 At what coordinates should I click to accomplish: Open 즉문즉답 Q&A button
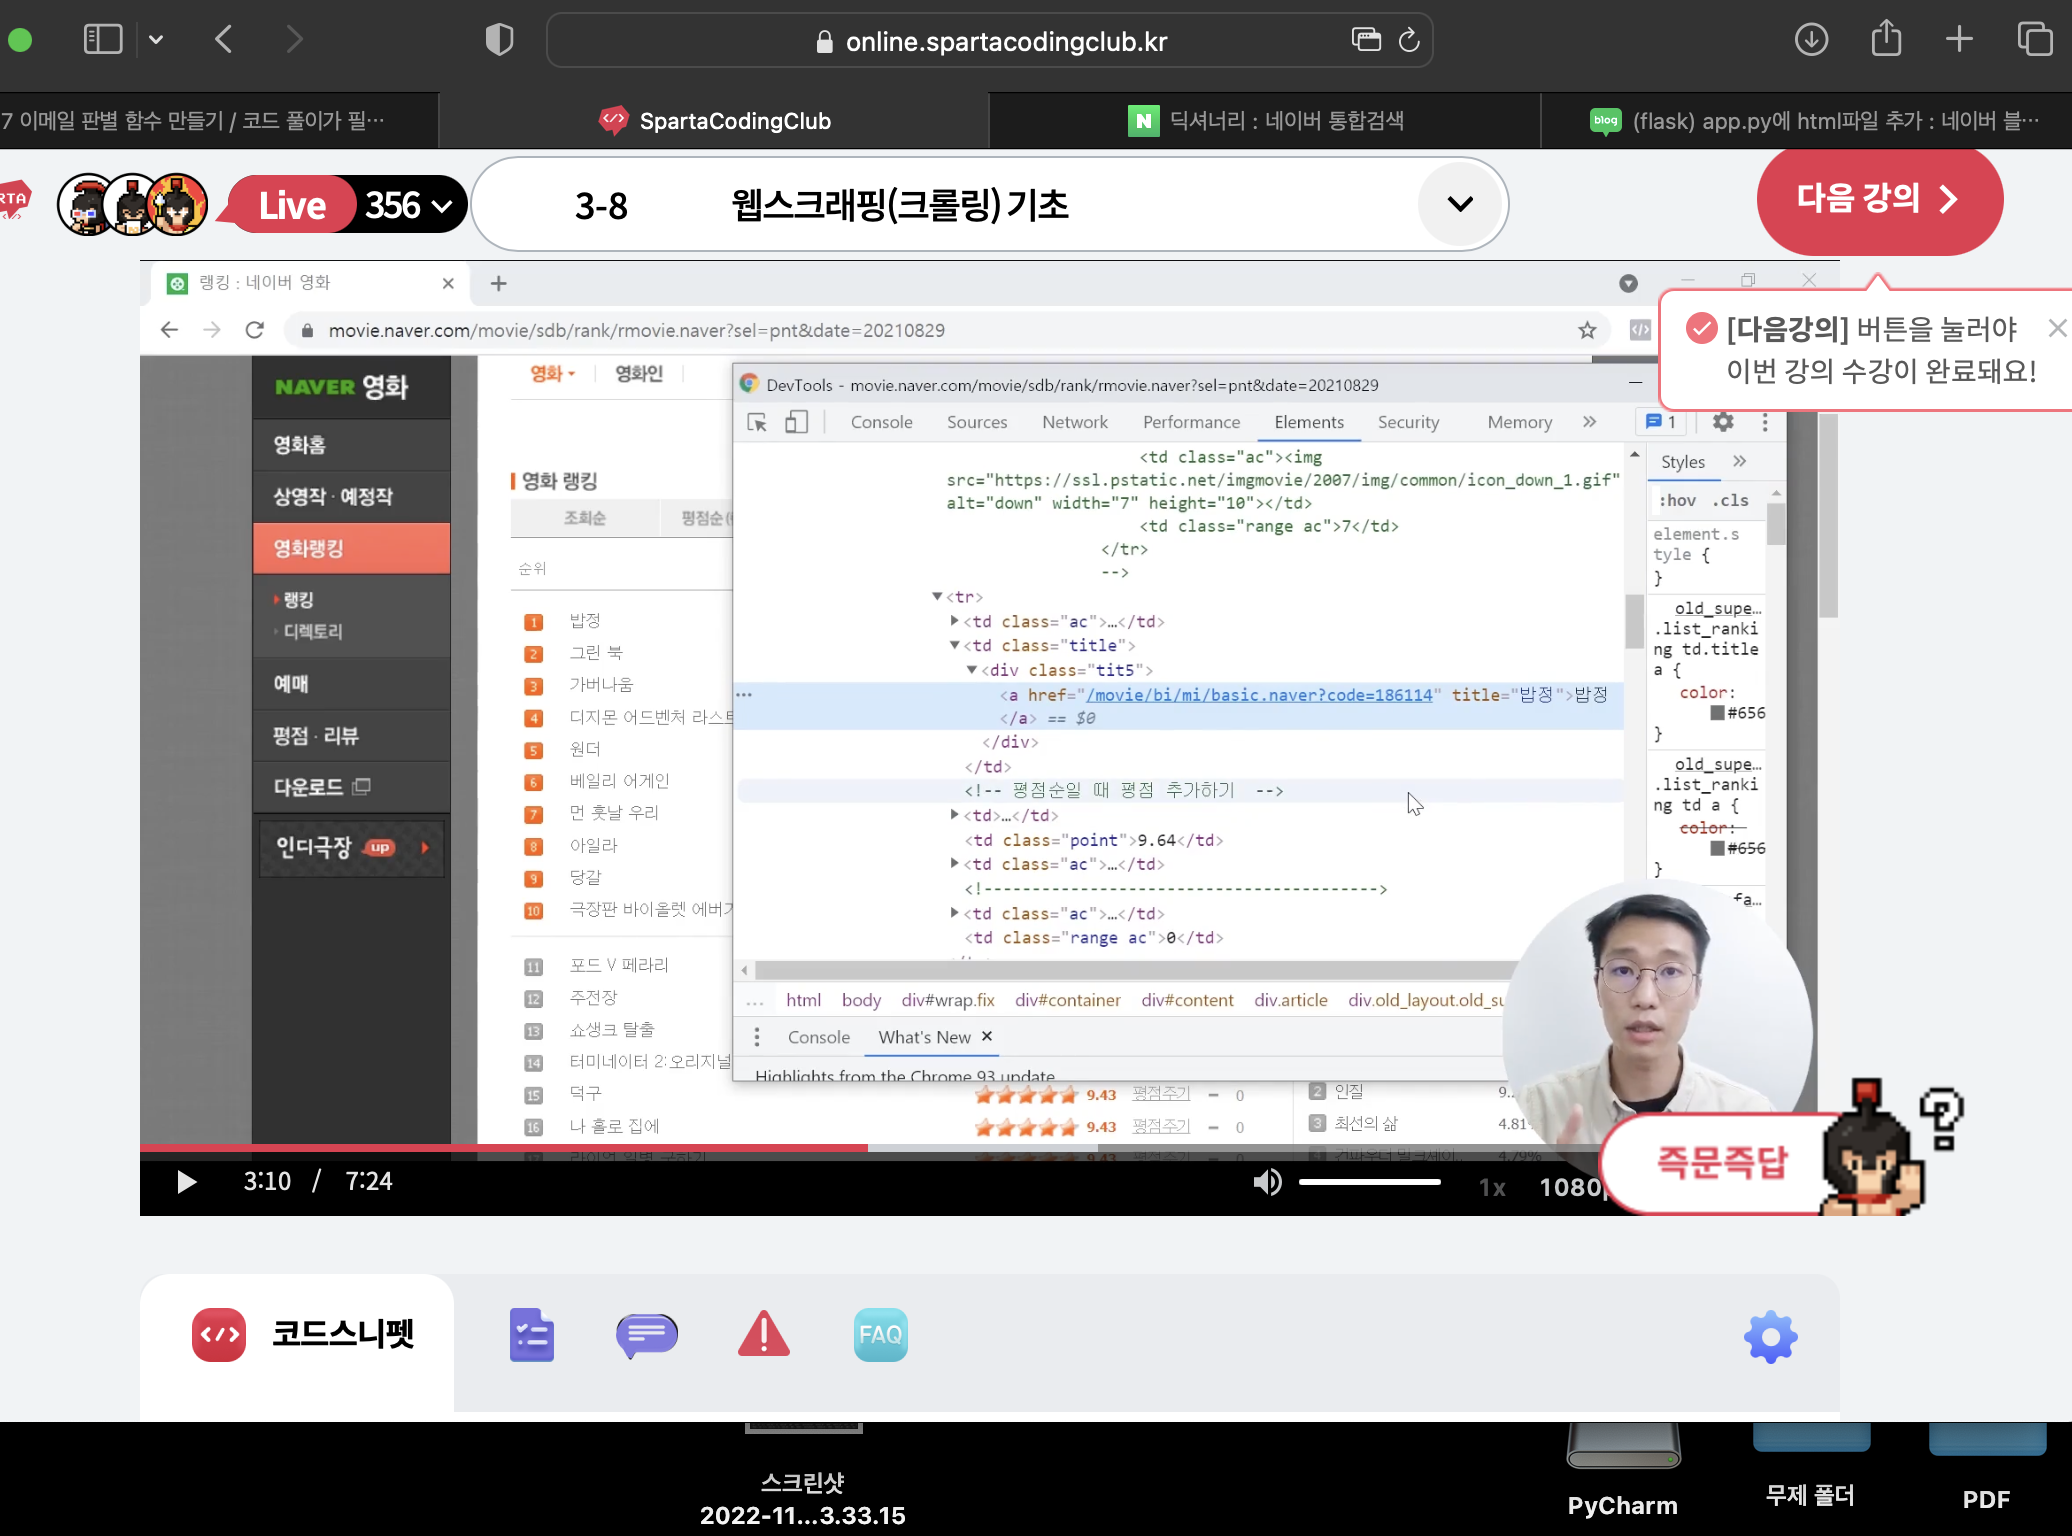(x=1720, y=1162)
